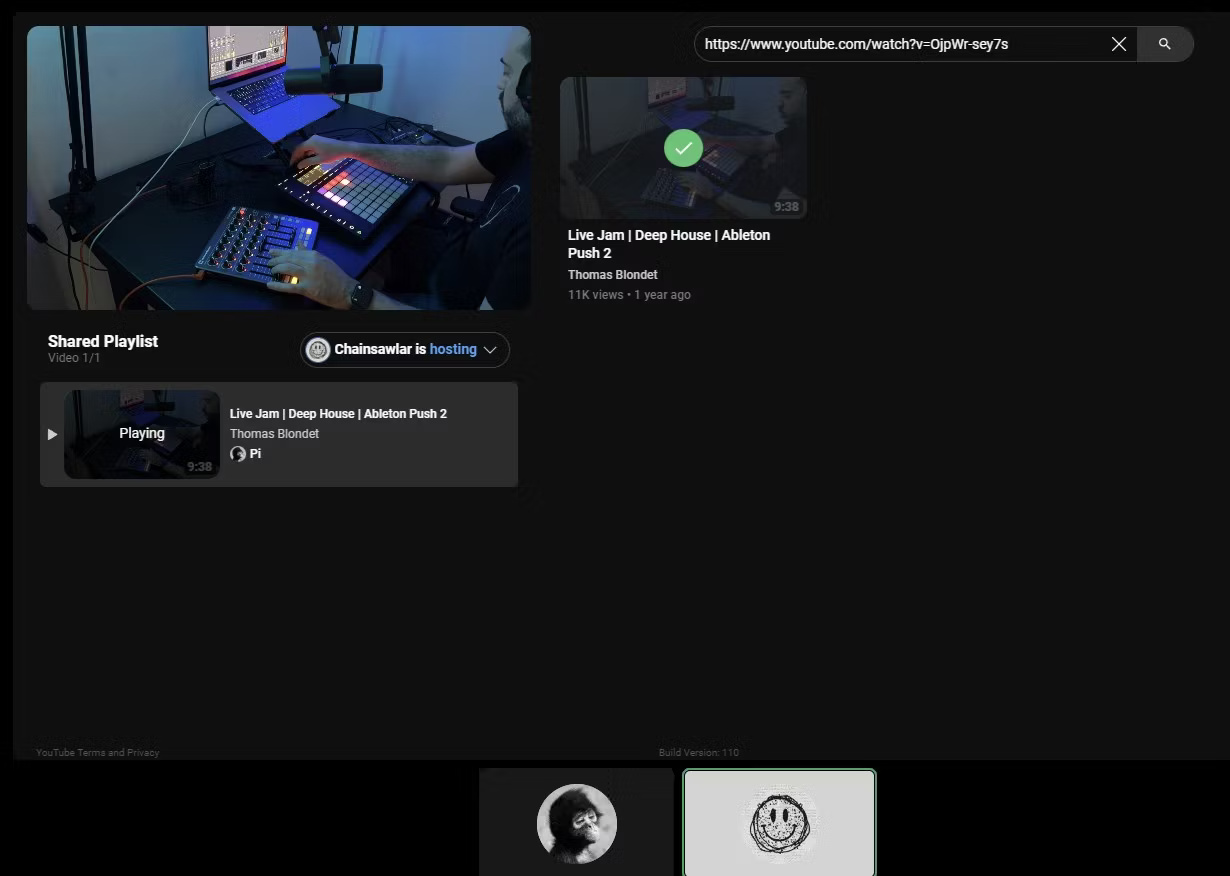Click the green checkmark on the search result thumbnail
The width and height of the screenshot is (1230, 876).
pos(683,148)
